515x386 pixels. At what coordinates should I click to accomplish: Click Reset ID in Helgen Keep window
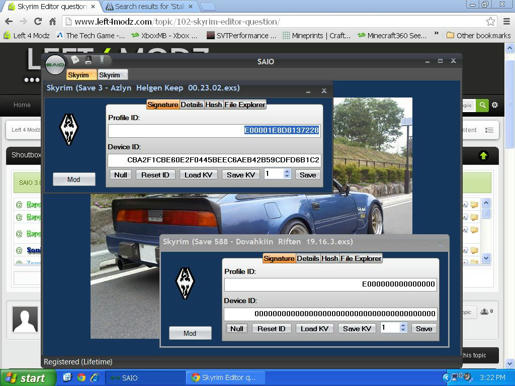tap(155, 175)
